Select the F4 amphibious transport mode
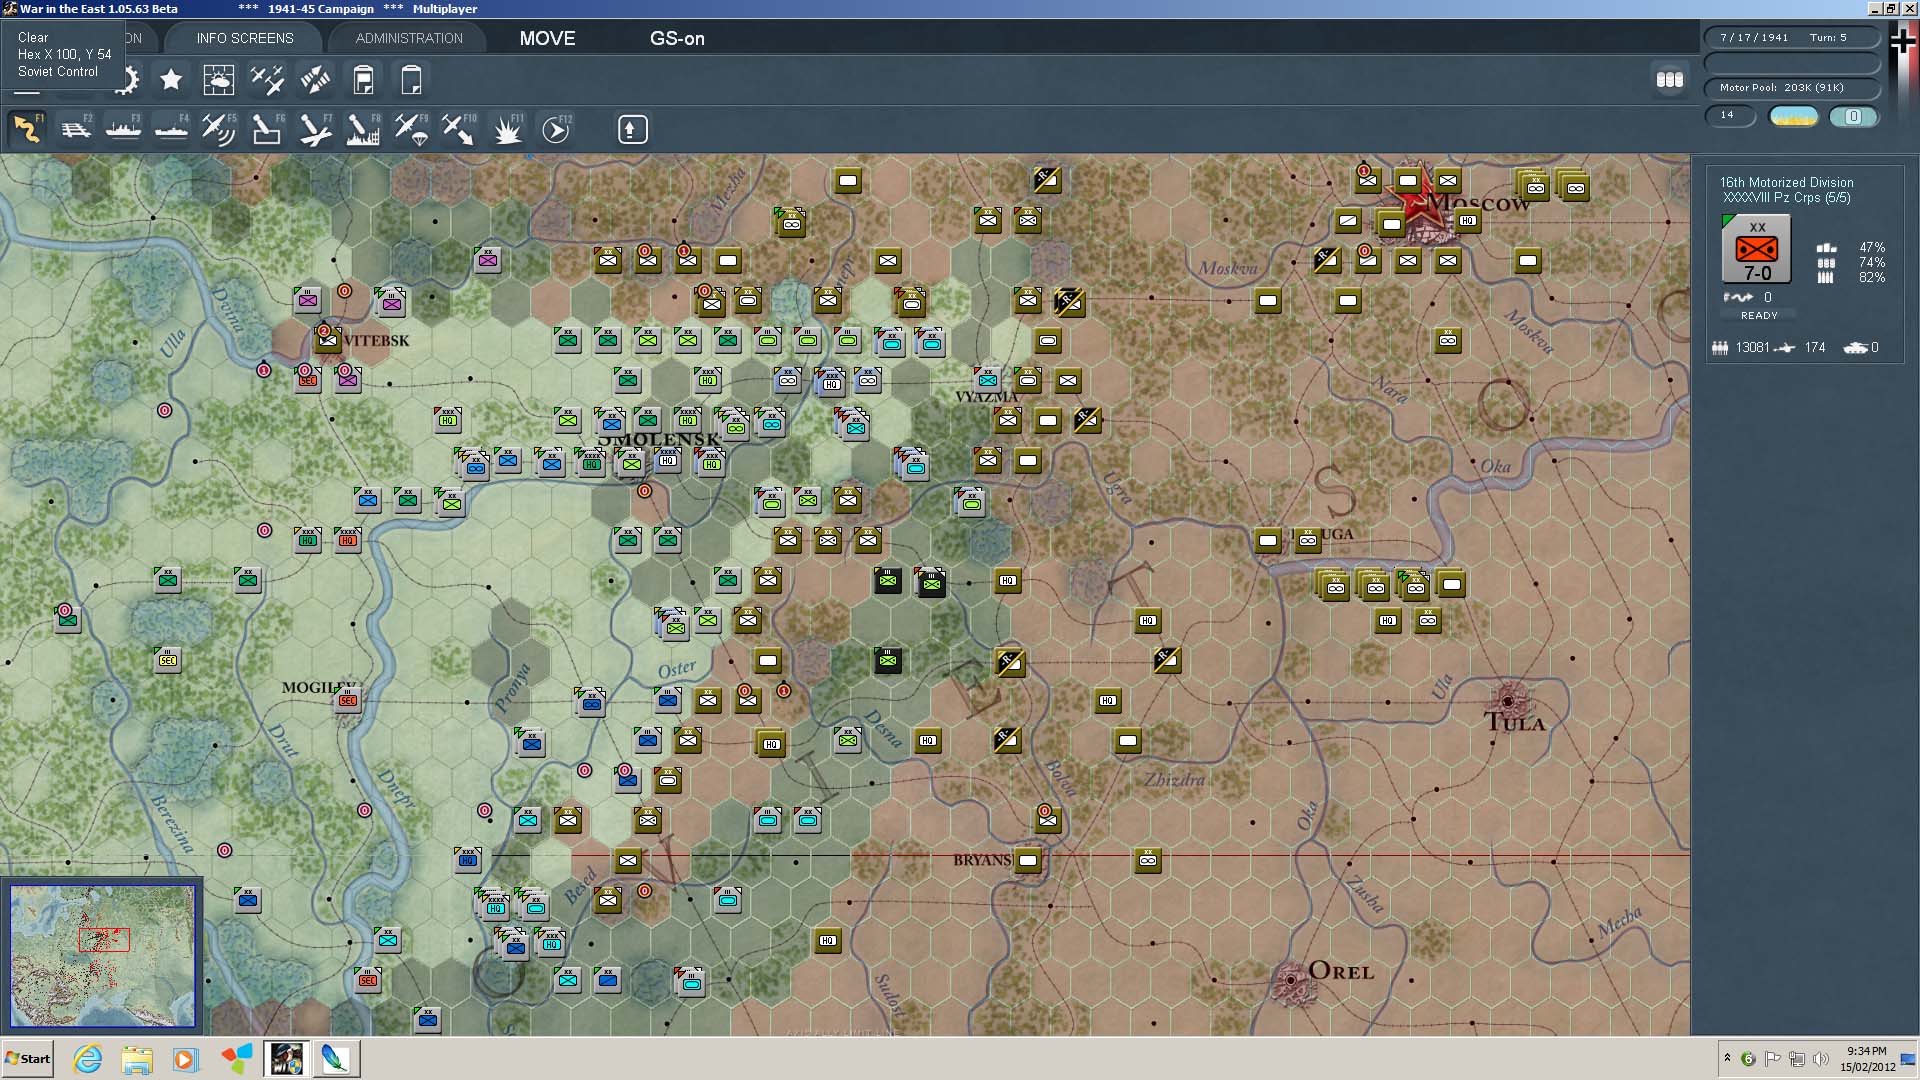 (171, 129)
